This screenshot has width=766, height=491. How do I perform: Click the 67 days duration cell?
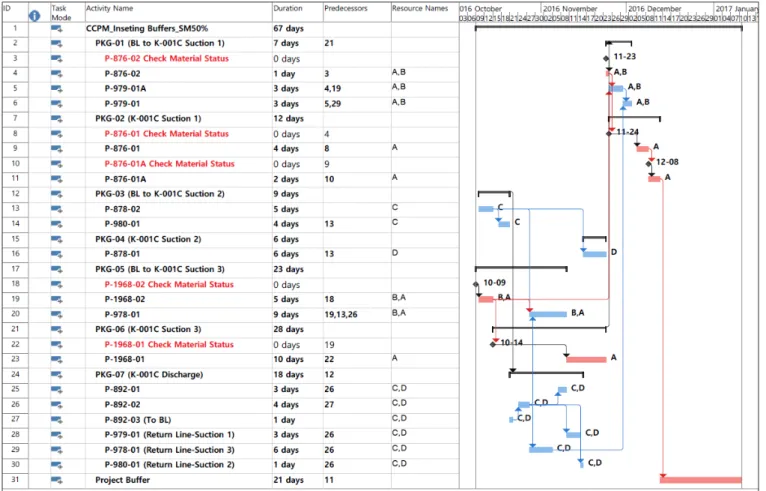pyautogui.click(x=288, y=29)
